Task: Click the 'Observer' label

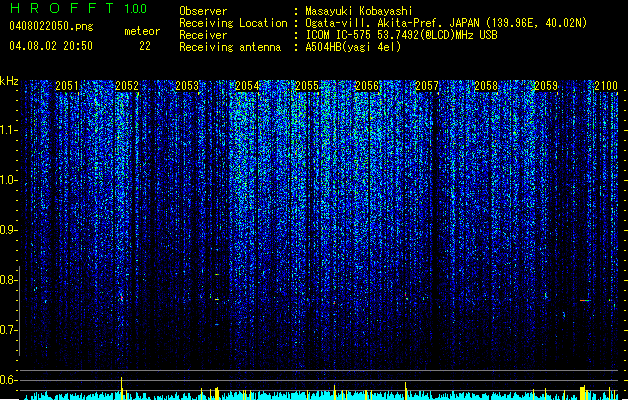Action: tap(203, 11)
